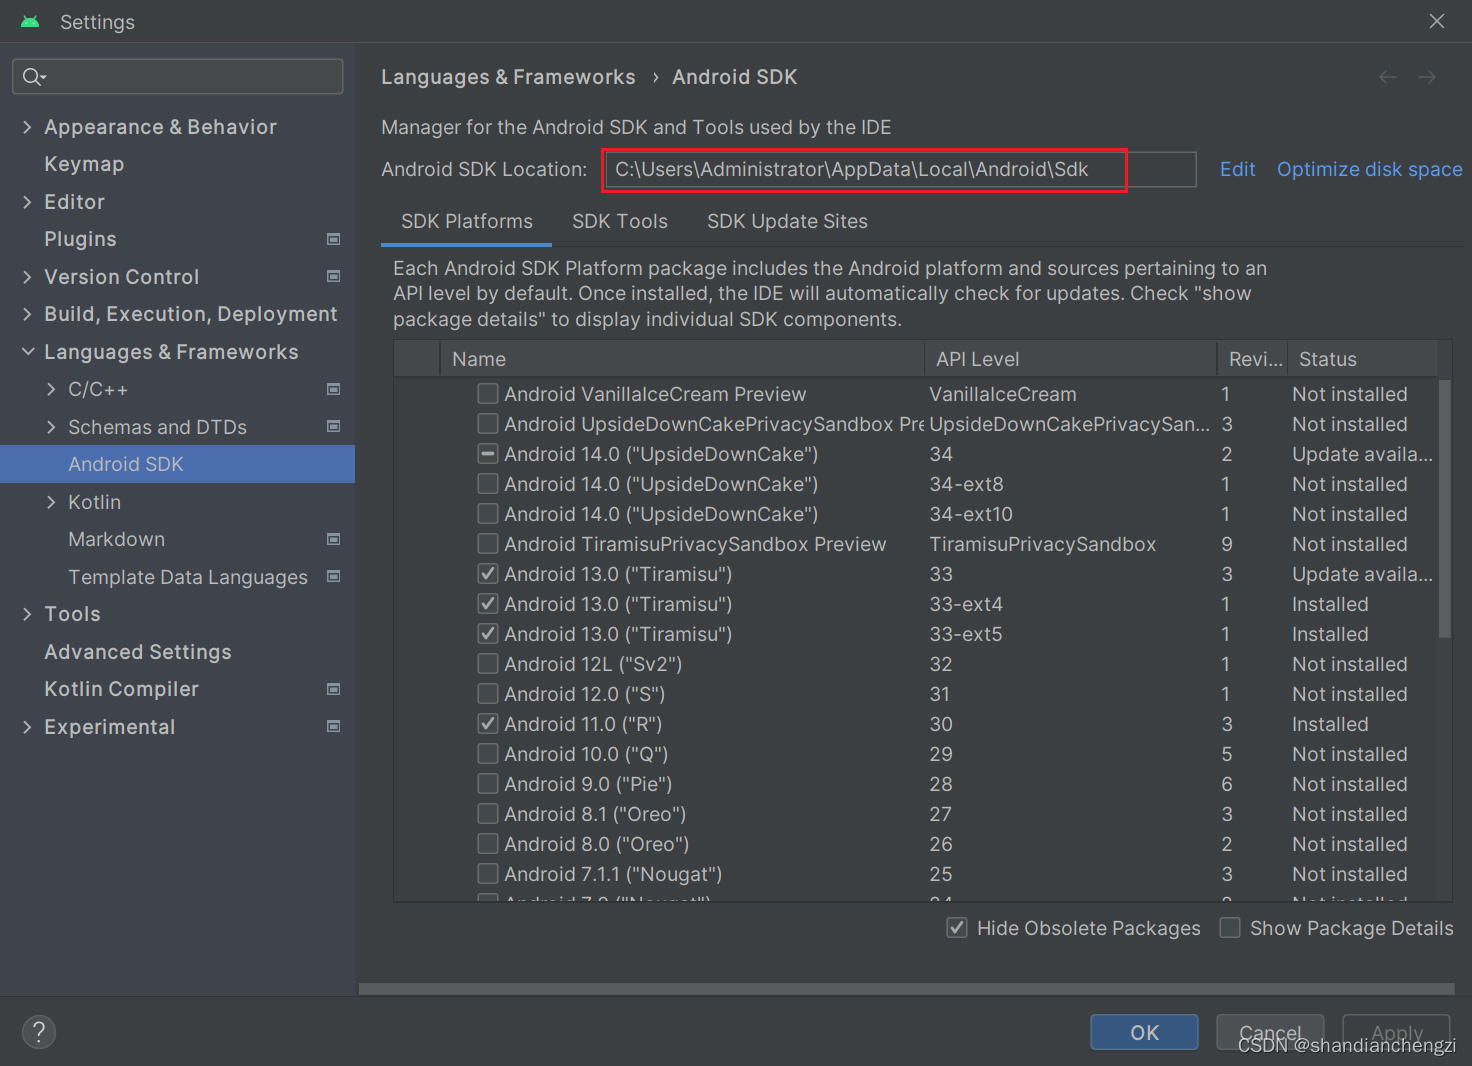1472x1066 pixels.
Task: Toggle the Android 14.0 API 34 checkbox
Action: coord(488,454)
